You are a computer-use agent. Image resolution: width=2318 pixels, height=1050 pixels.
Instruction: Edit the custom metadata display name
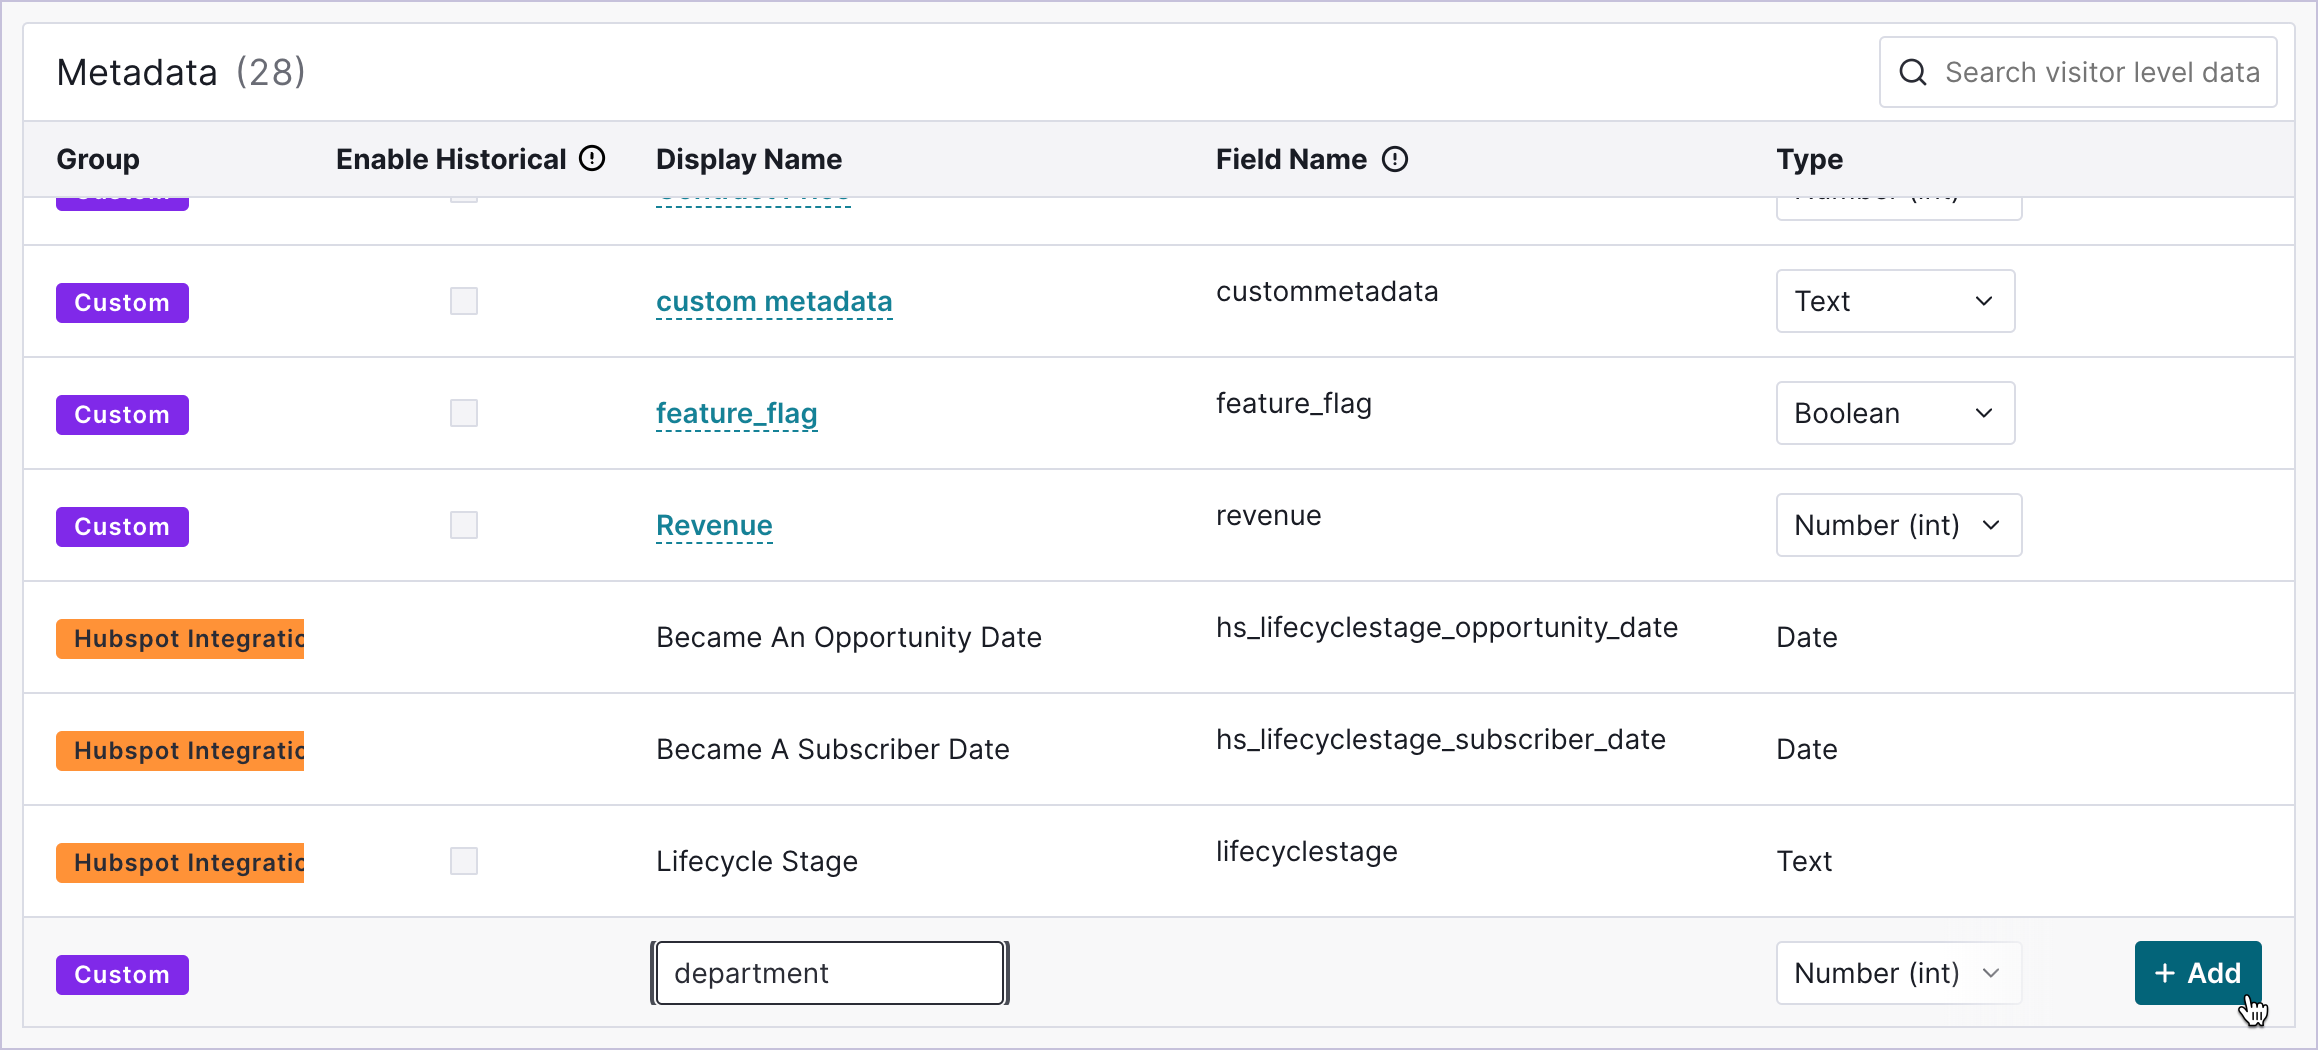pyautogui.click(x=773, y=301)
